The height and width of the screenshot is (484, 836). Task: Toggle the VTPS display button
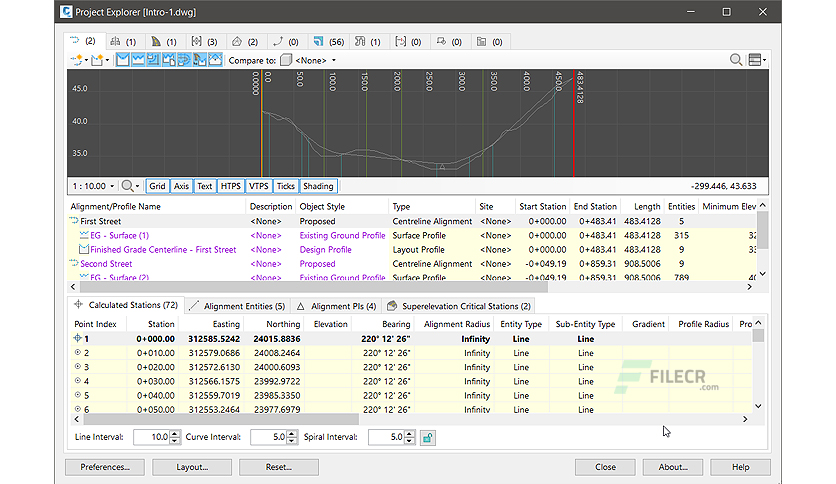pos(259,186)
